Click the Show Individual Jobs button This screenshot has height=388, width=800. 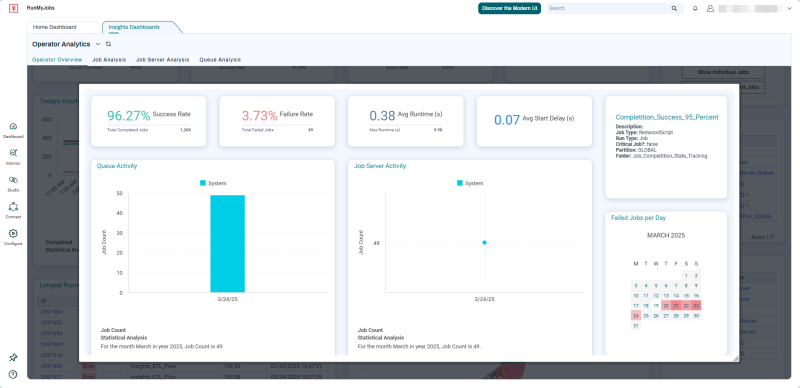722,72
